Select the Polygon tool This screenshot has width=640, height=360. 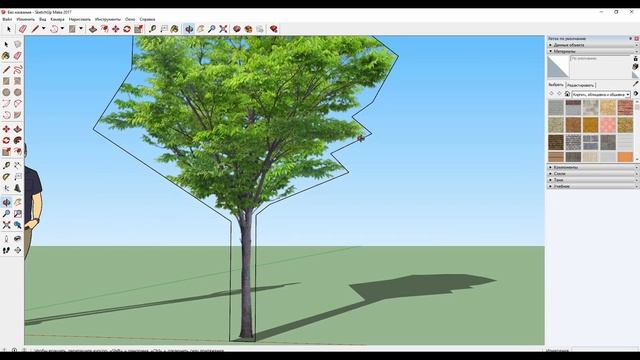(18, 93)
